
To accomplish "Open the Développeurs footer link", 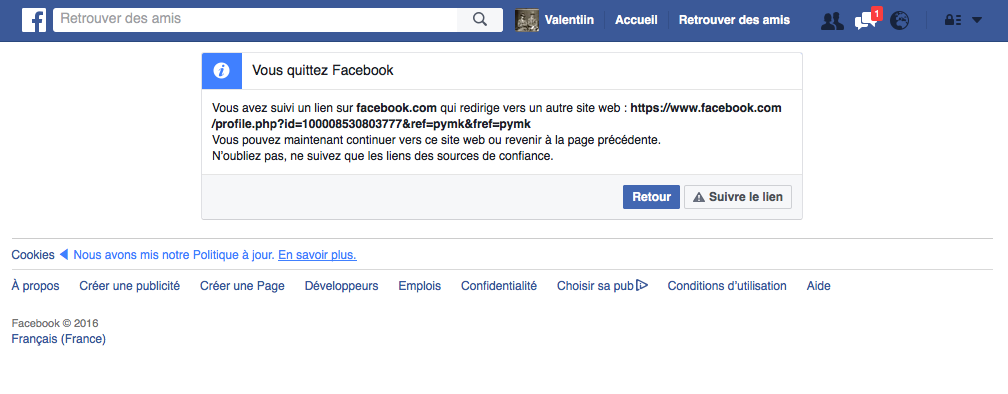I will pyautogui.click(x=341, y=286).
